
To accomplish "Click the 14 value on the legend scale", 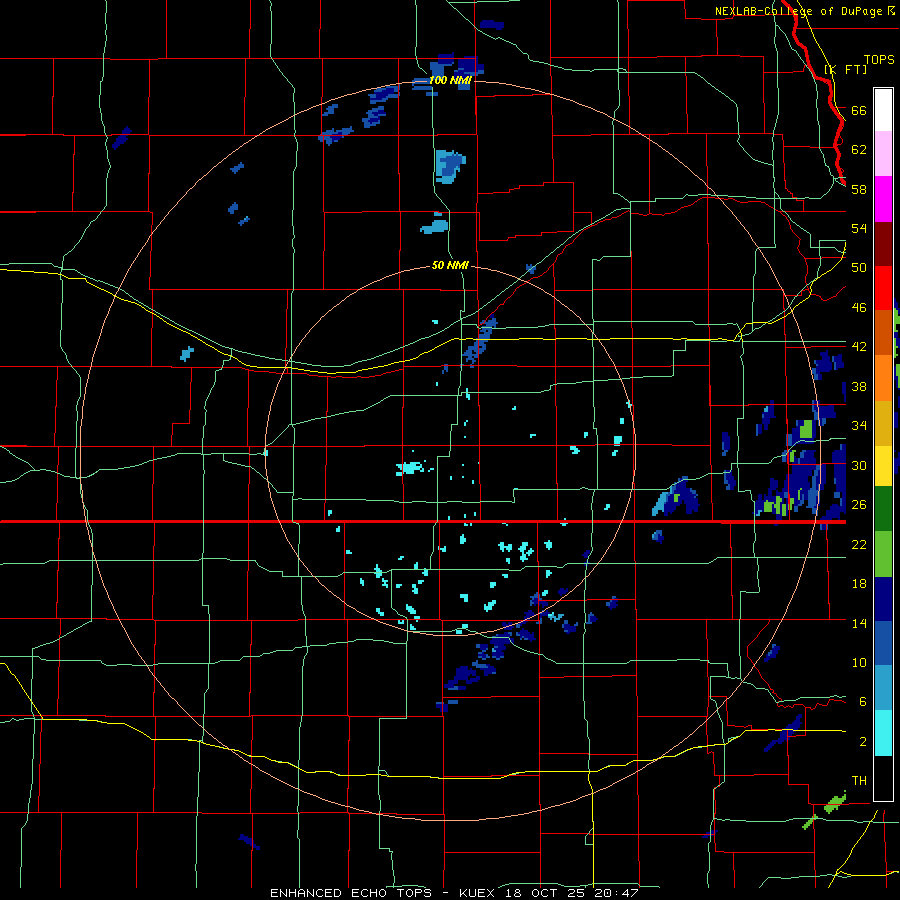I will [859, 623].
